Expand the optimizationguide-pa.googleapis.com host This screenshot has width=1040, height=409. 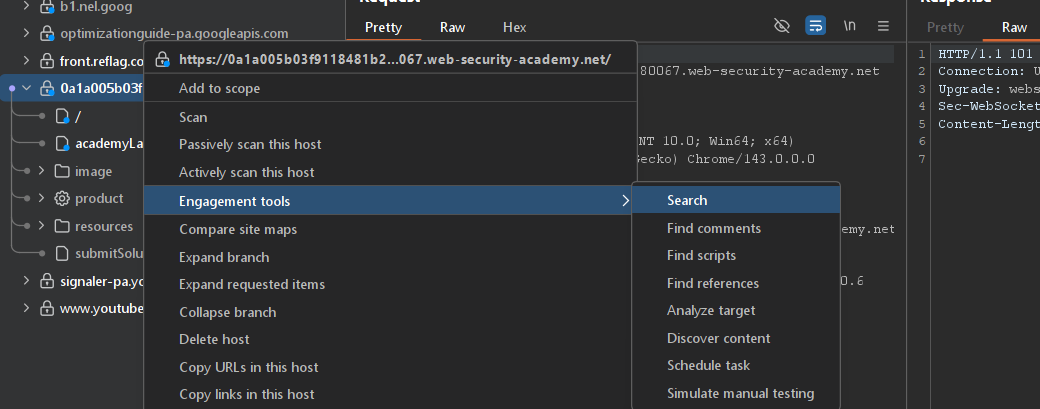[x=27, y=34]
